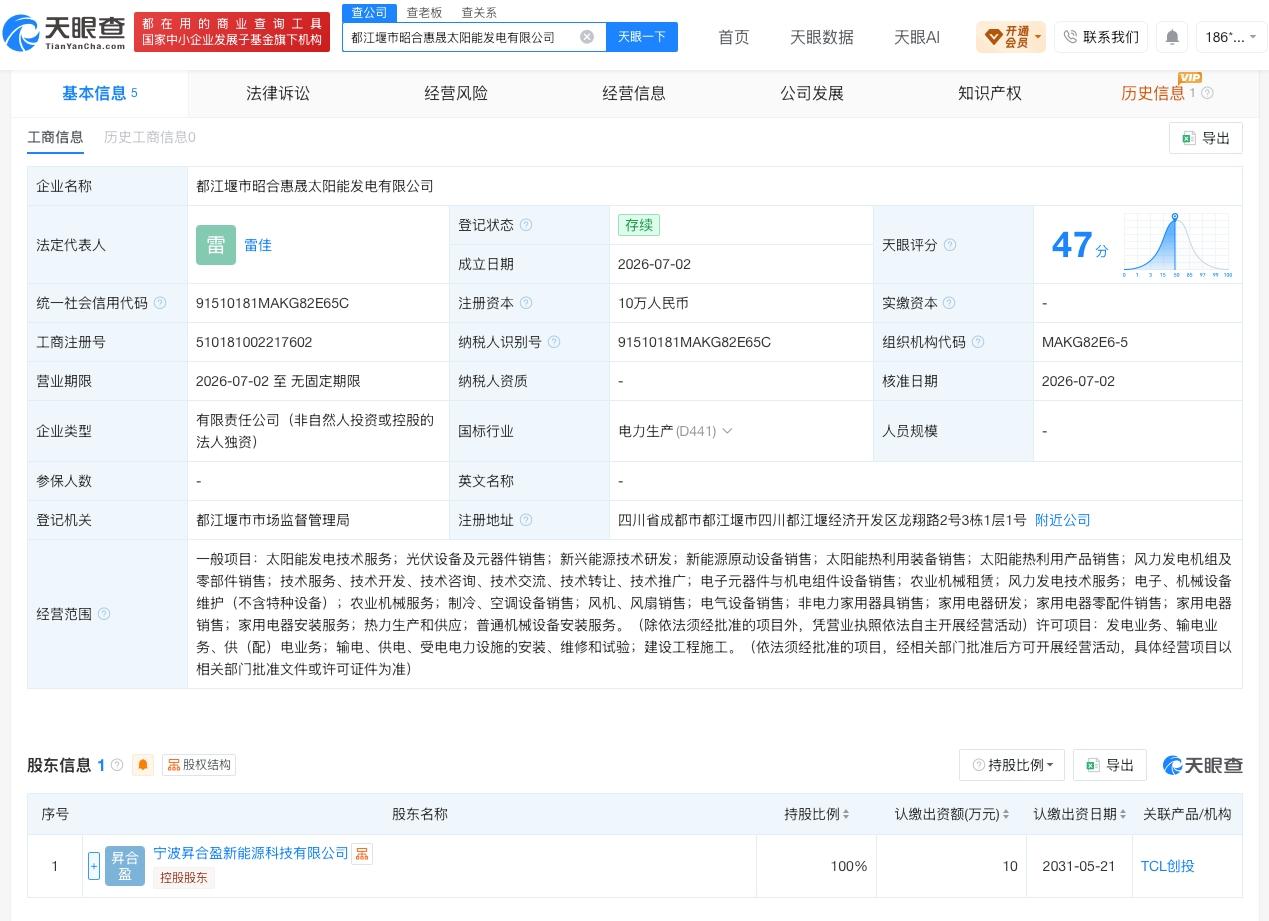Click the help icon next to 经营范围
The image size is (1269, 921).
[104, 614]
